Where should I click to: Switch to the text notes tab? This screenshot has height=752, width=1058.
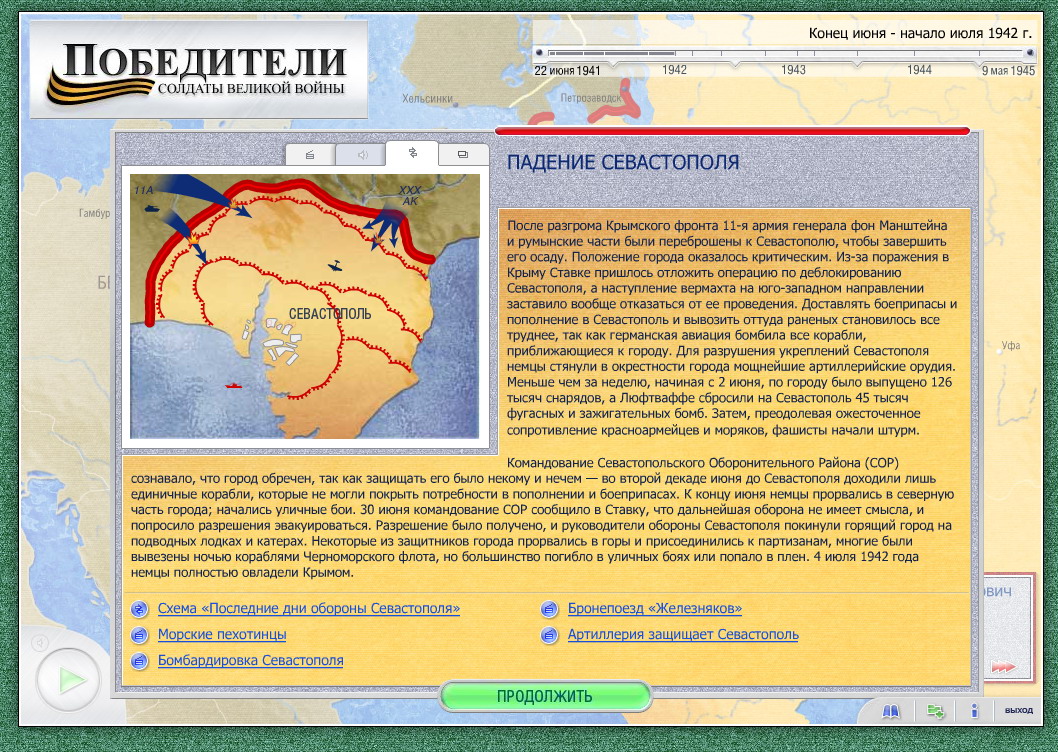coord(310,155)
